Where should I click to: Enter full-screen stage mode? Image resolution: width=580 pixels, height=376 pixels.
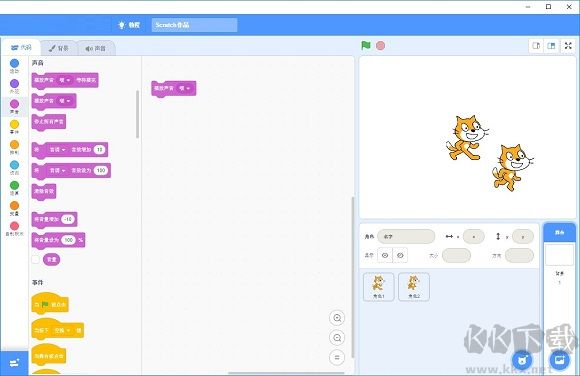click(x=568, y=46)
